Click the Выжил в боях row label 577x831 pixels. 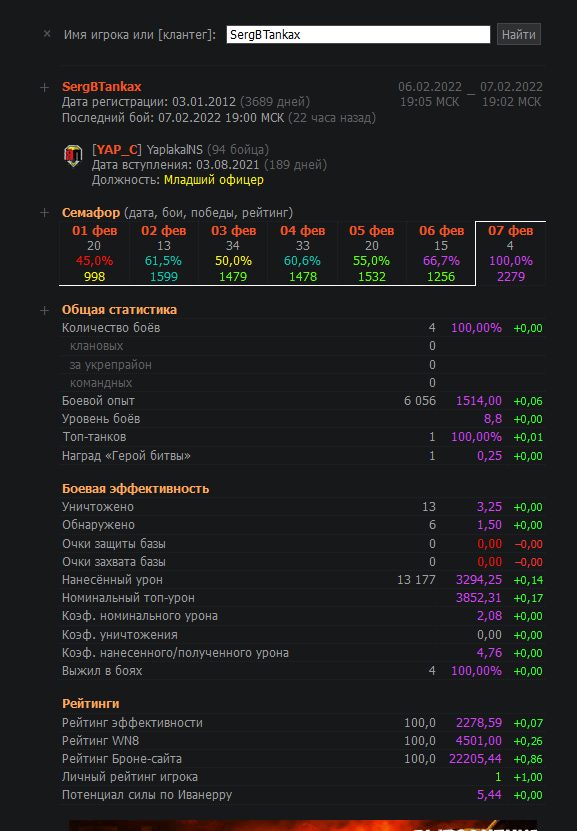(102, 671)
